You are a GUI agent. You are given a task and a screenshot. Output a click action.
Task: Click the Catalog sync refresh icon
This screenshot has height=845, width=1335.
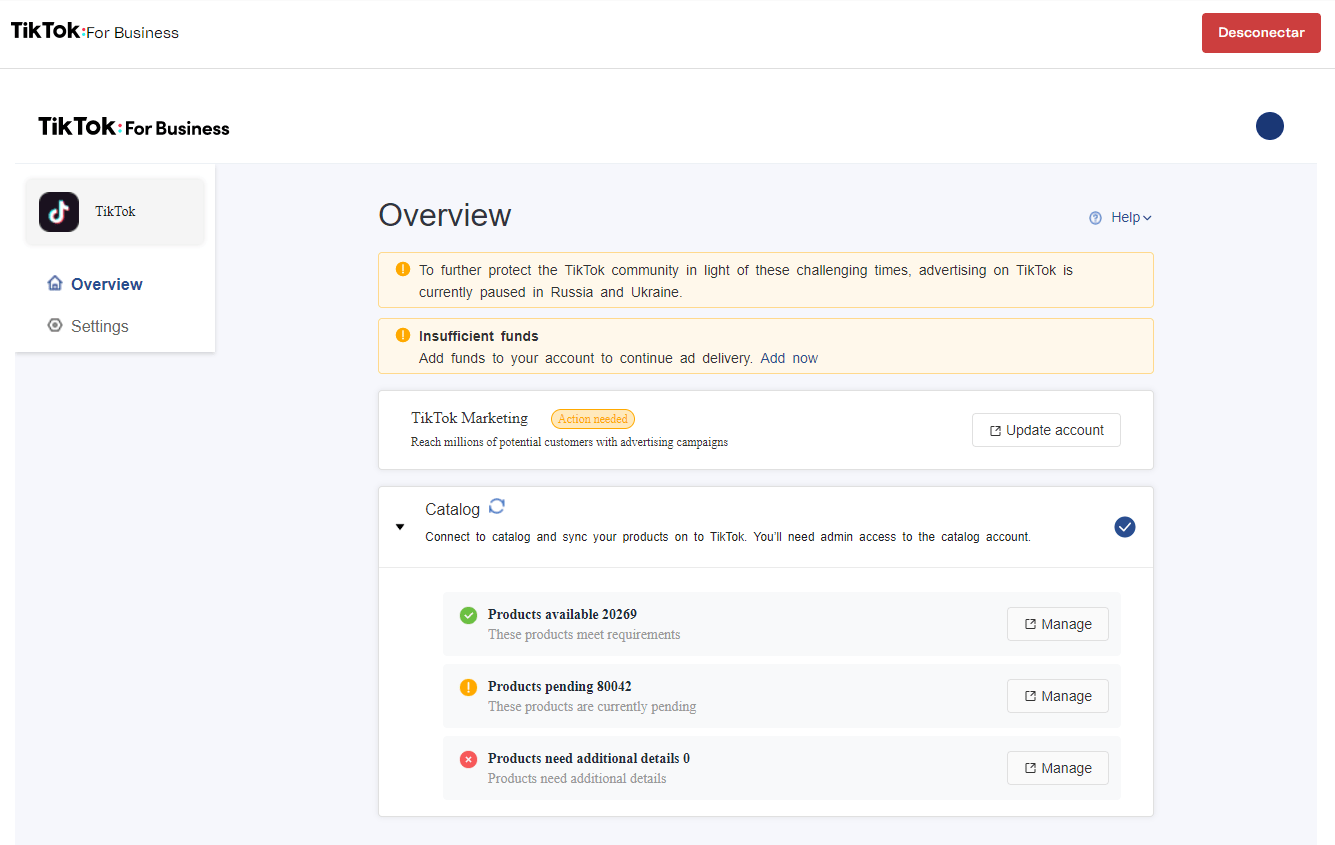point(497,506)
